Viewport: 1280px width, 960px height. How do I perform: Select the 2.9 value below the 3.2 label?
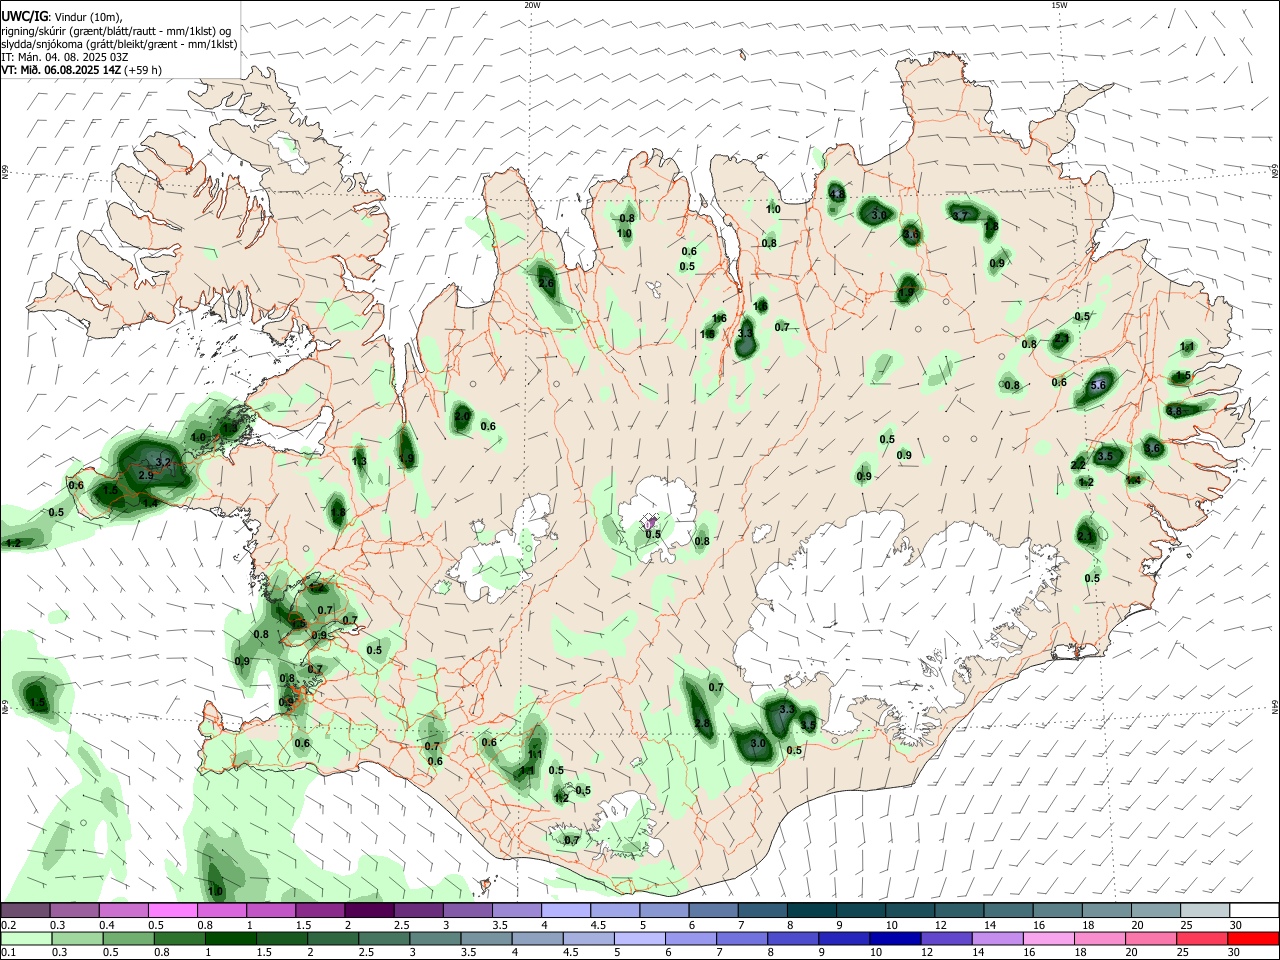pos(146,476)
